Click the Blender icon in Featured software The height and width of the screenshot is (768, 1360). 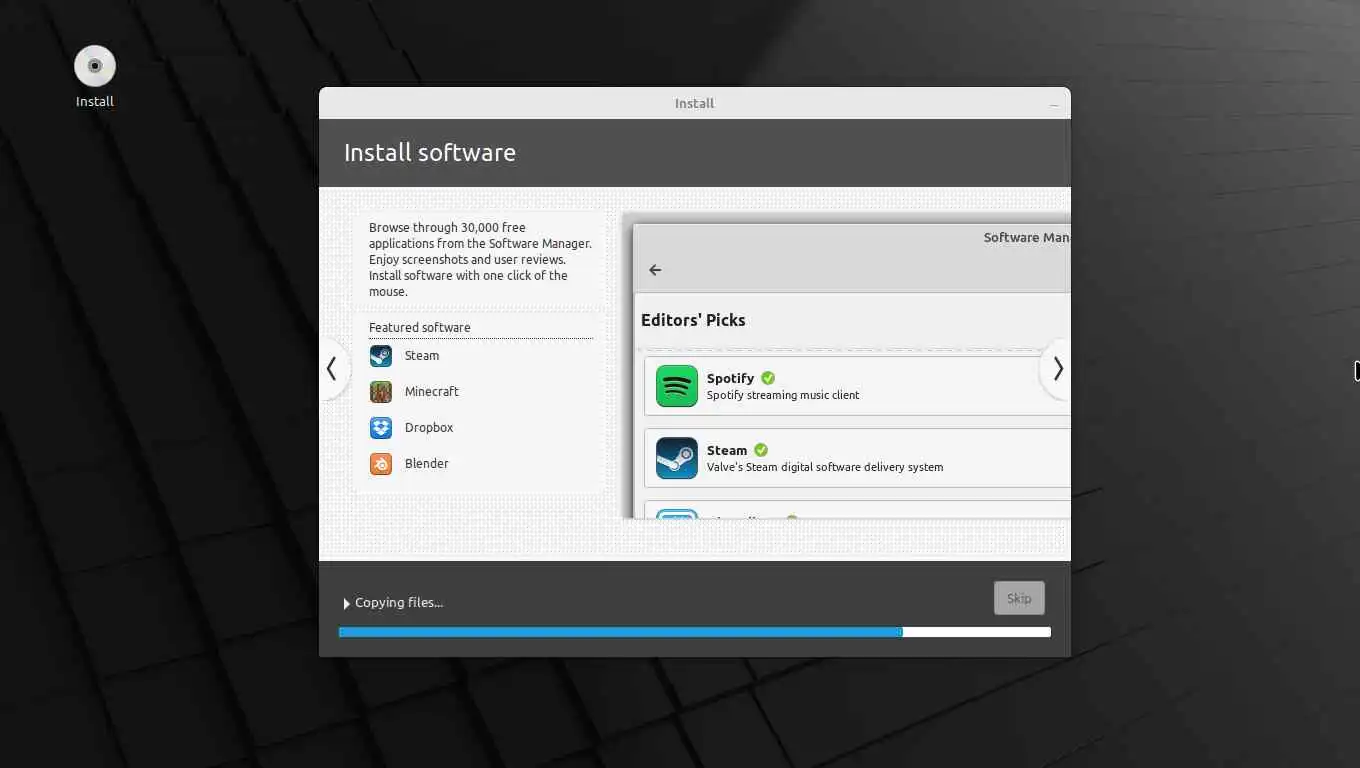click(x=381, y=464)
